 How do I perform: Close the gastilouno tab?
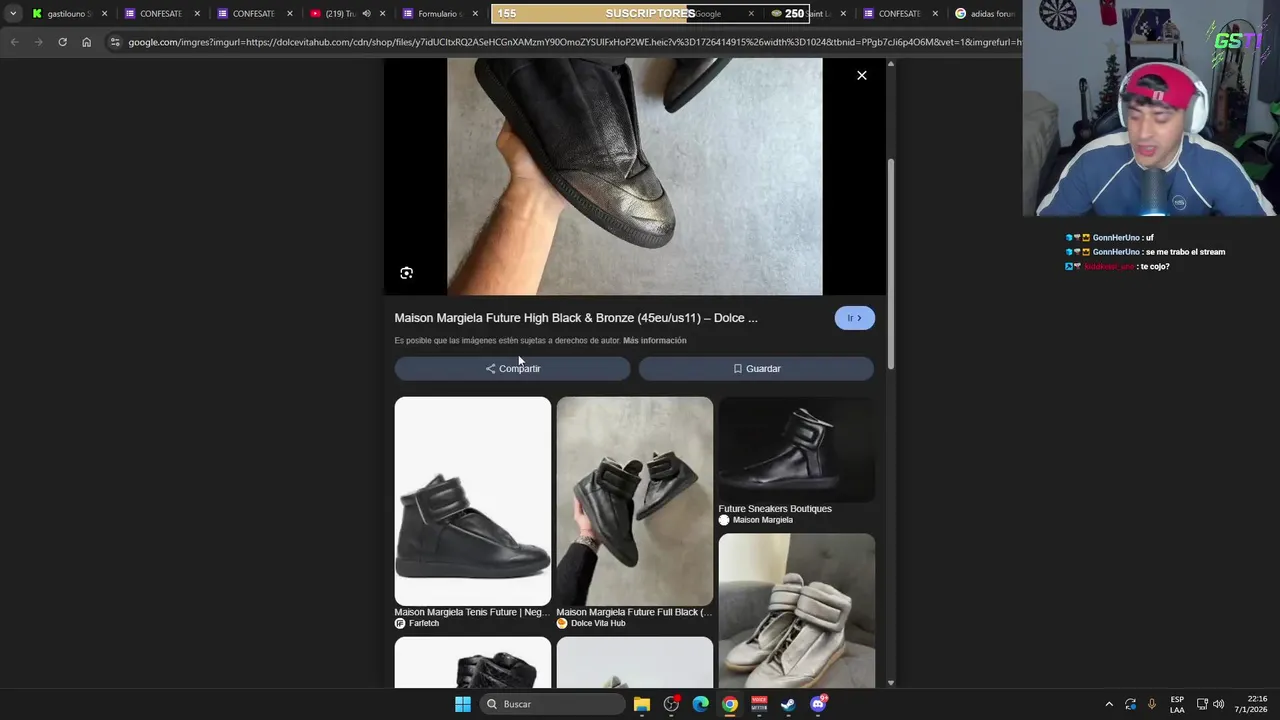click(x=104, y=14)
